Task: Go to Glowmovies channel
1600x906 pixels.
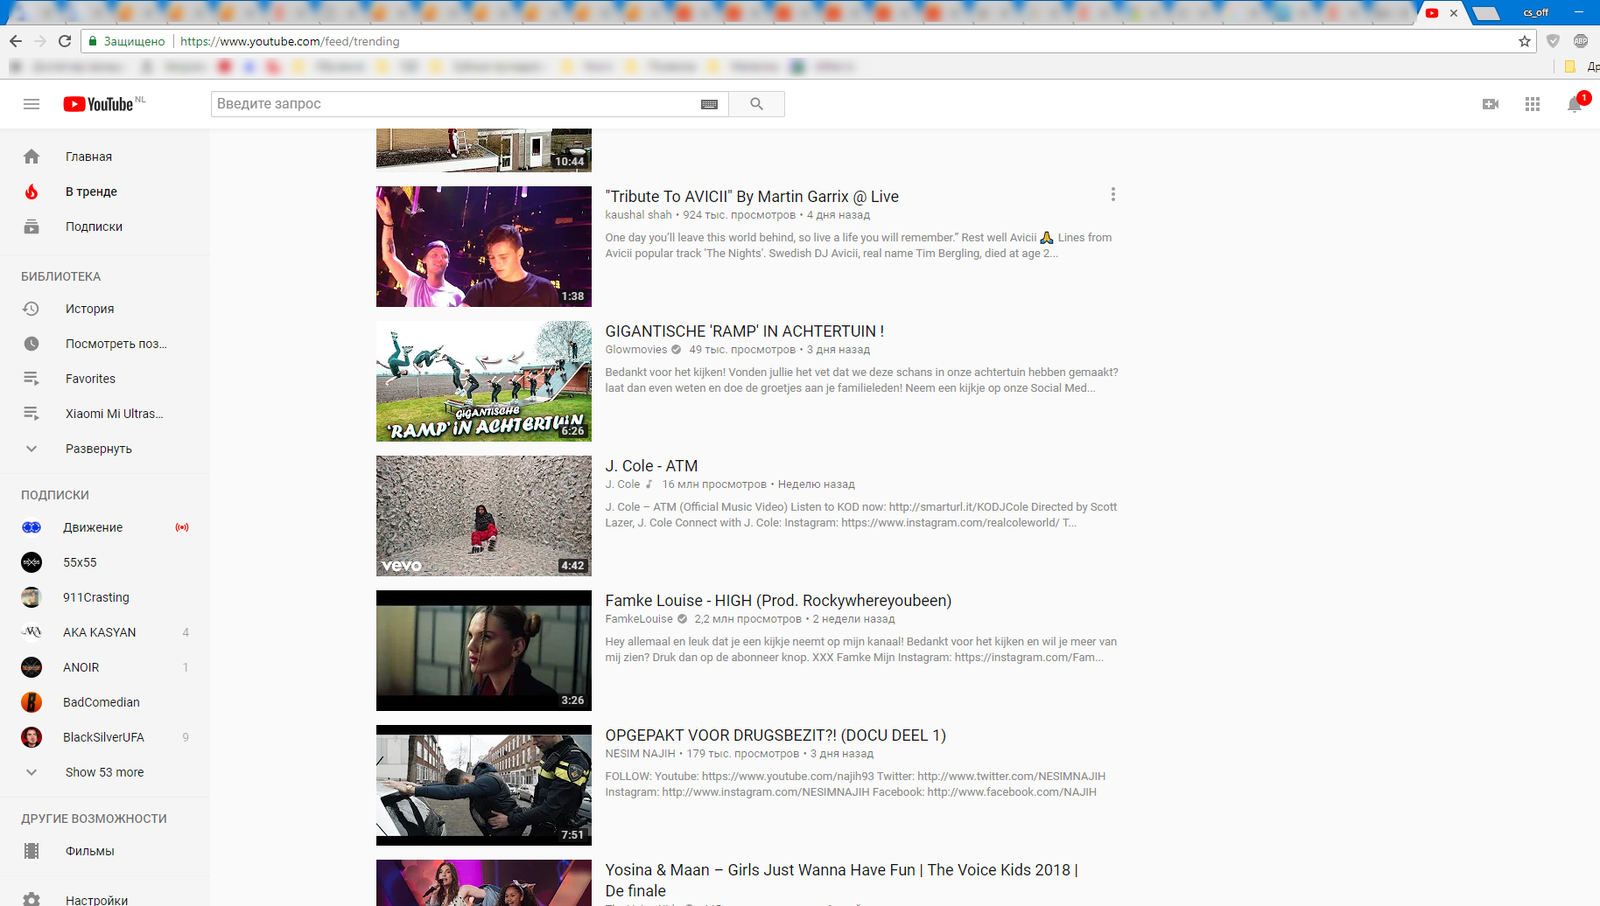Action: click(636, 350)
